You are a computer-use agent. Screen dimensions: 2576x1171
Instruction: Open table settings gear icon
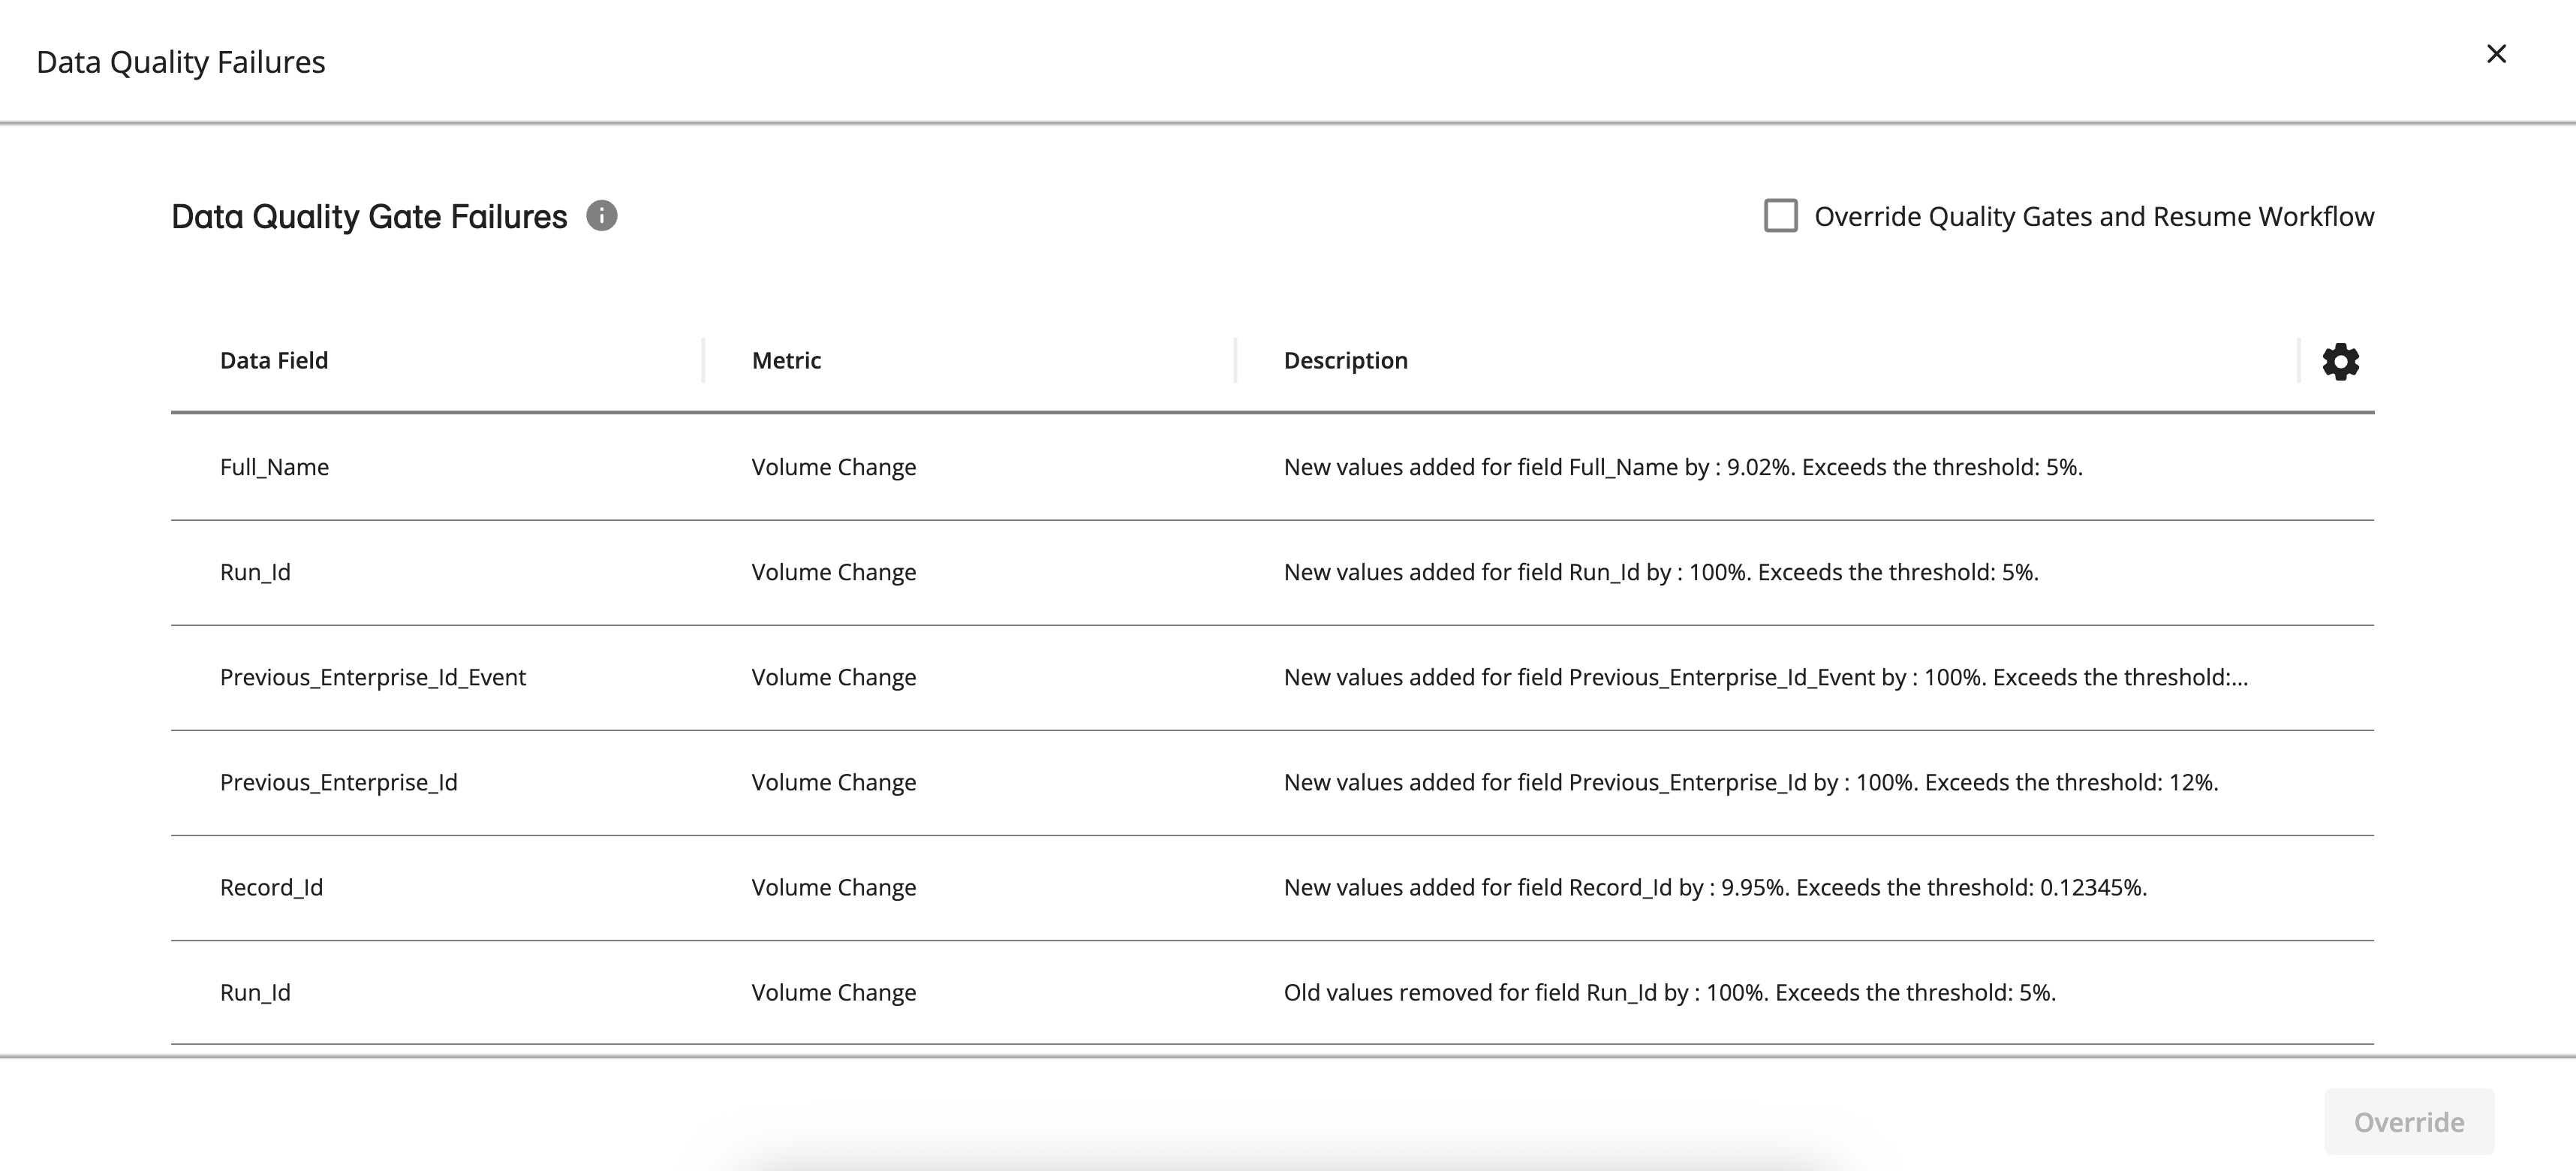2340,361
